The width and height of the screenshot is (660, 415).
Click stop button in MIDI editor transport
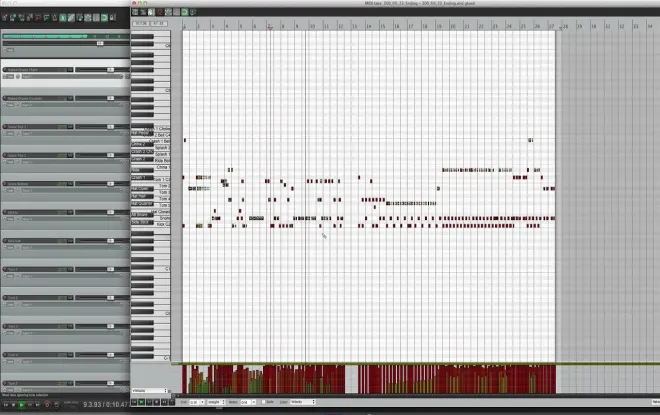pyautogui.click(x=157, y=402)
